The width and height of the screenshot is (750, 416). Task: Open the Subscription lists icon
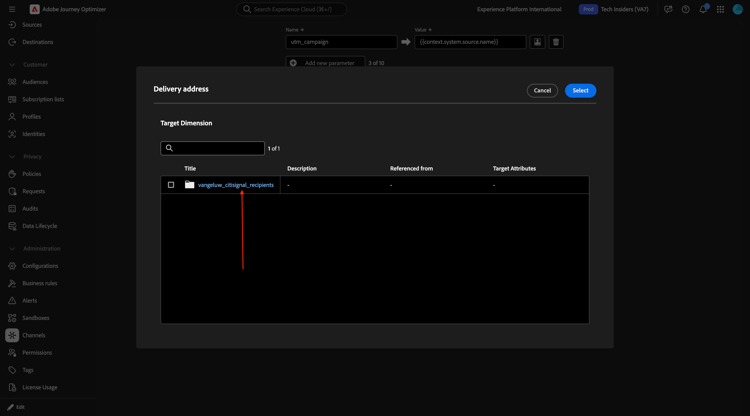(x=12, y=99)
